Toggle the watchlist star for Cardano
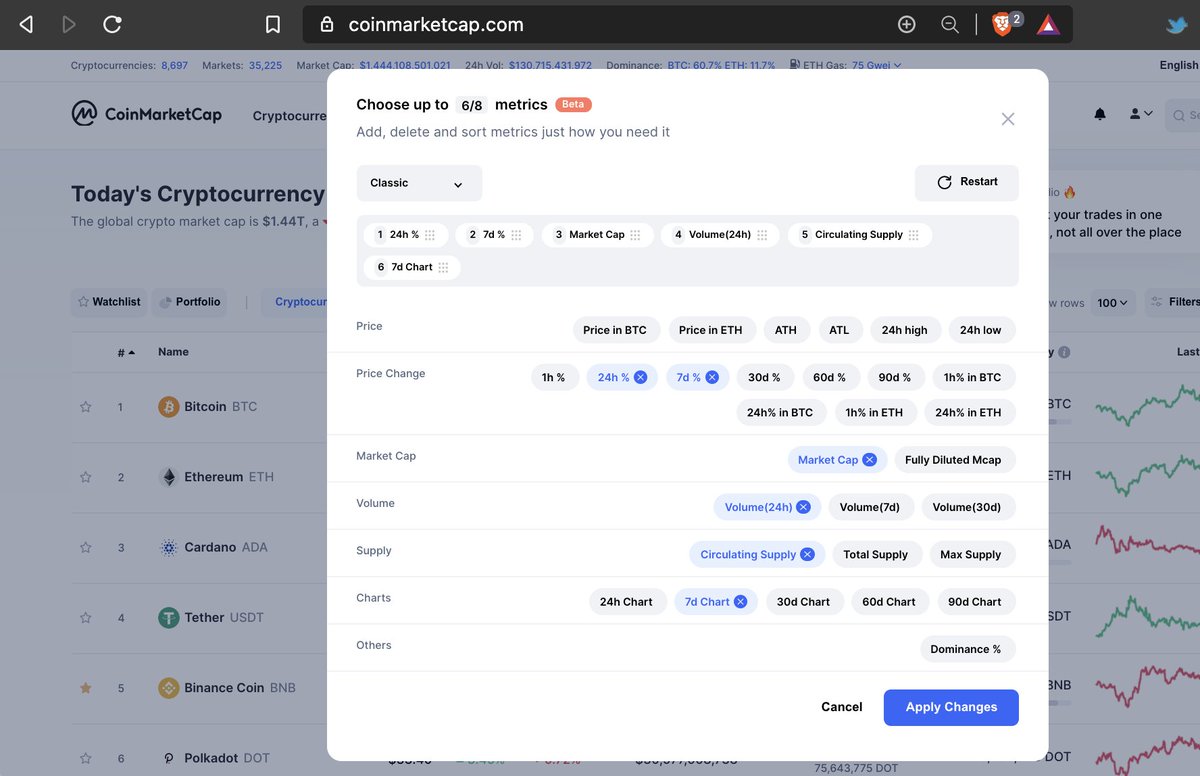 pyautogui.click(x=85, y=547)
